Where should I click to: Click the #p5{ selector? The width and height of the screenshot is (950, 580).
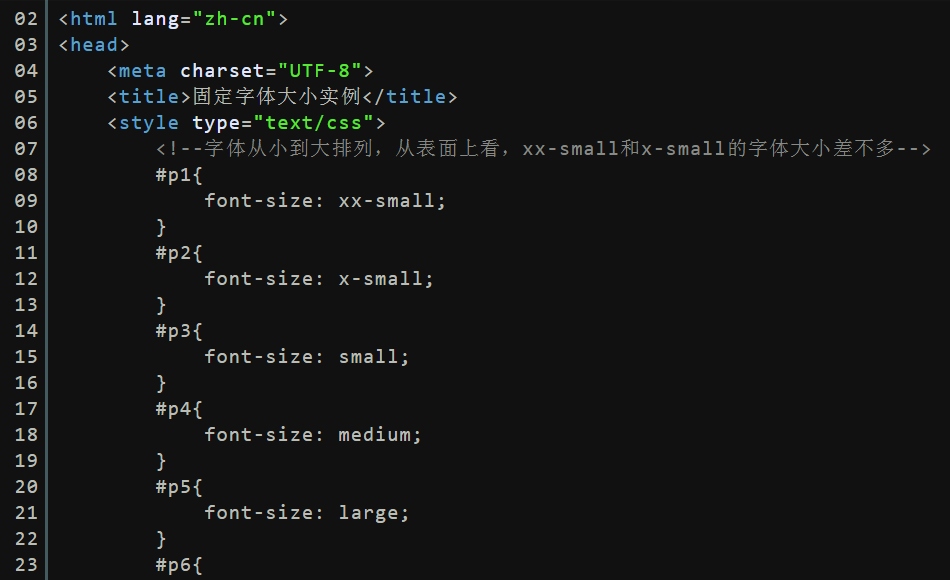(179, 487)
